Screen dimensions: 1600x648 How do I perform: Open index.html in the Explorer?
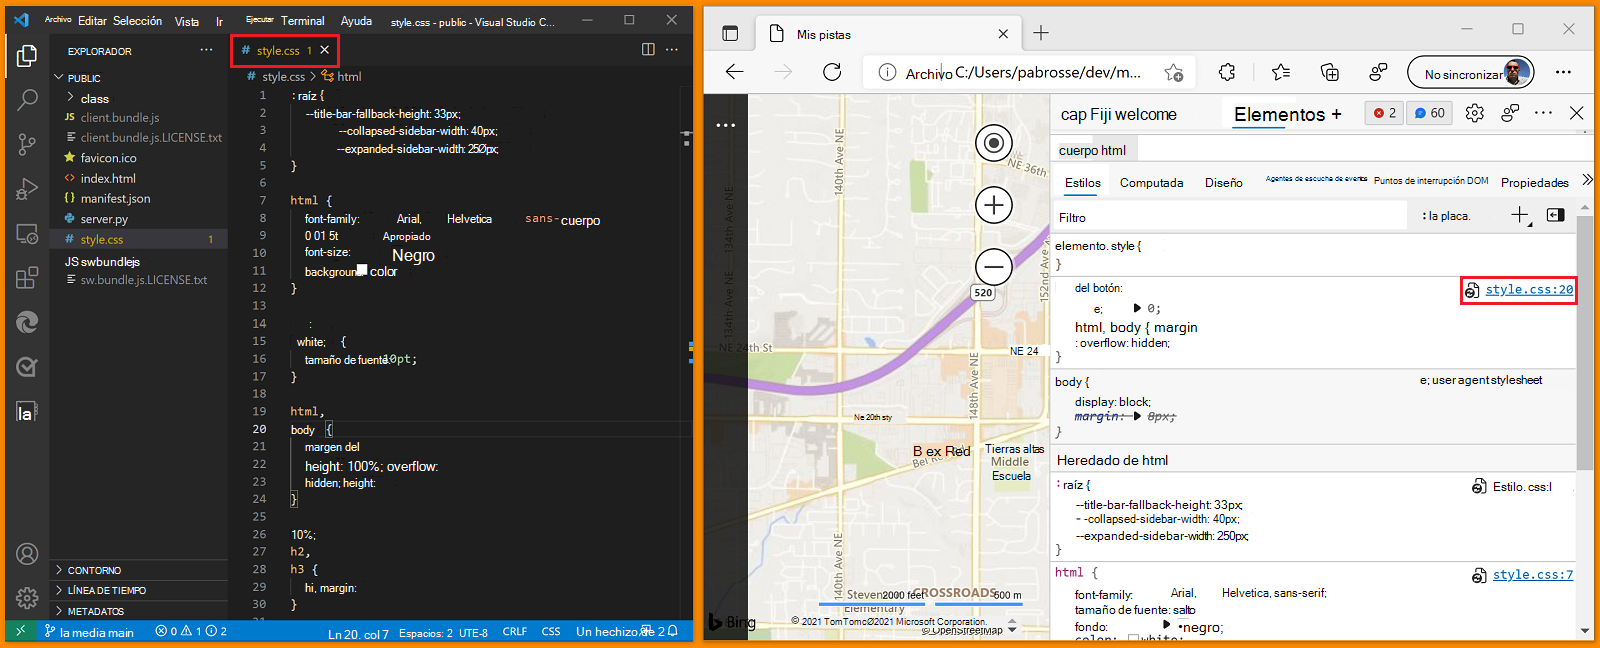pos(108,178)
